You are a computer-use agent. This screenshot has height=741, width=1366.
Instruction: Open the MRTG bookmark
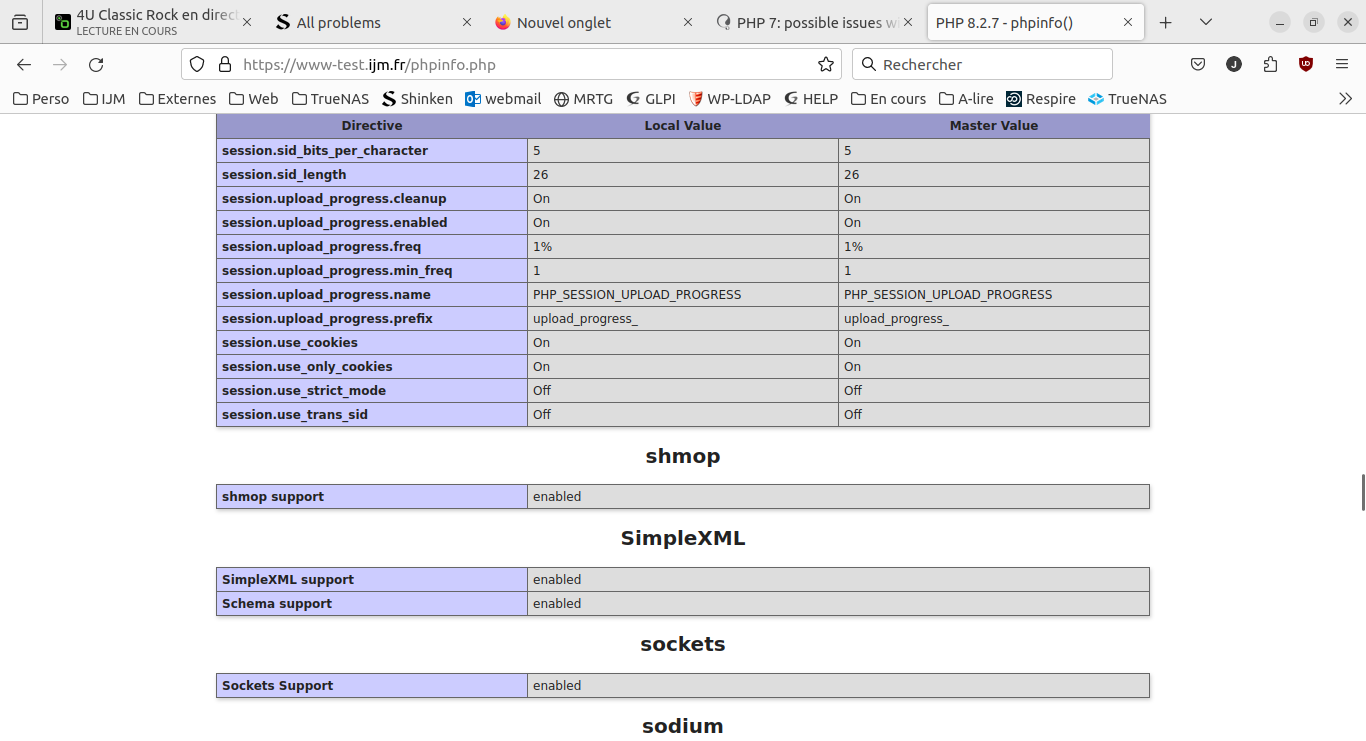click(x=583, y=99)
